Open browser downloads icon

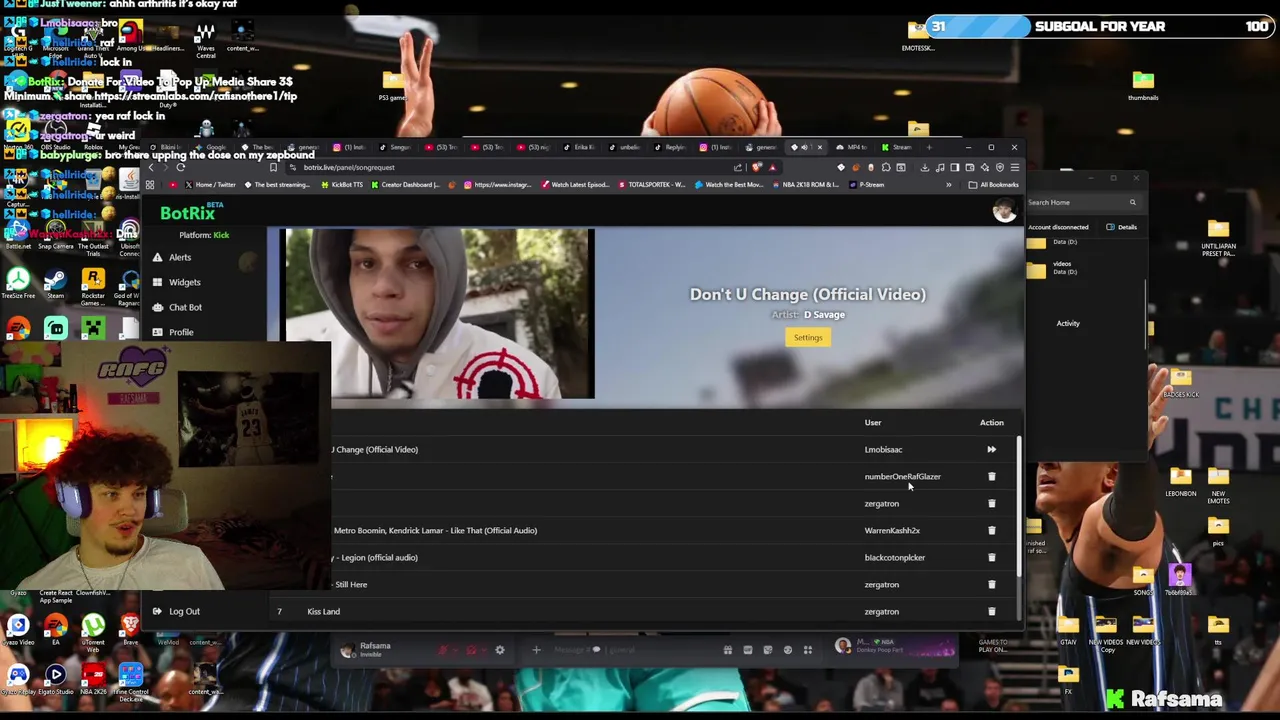click(925, 167)
